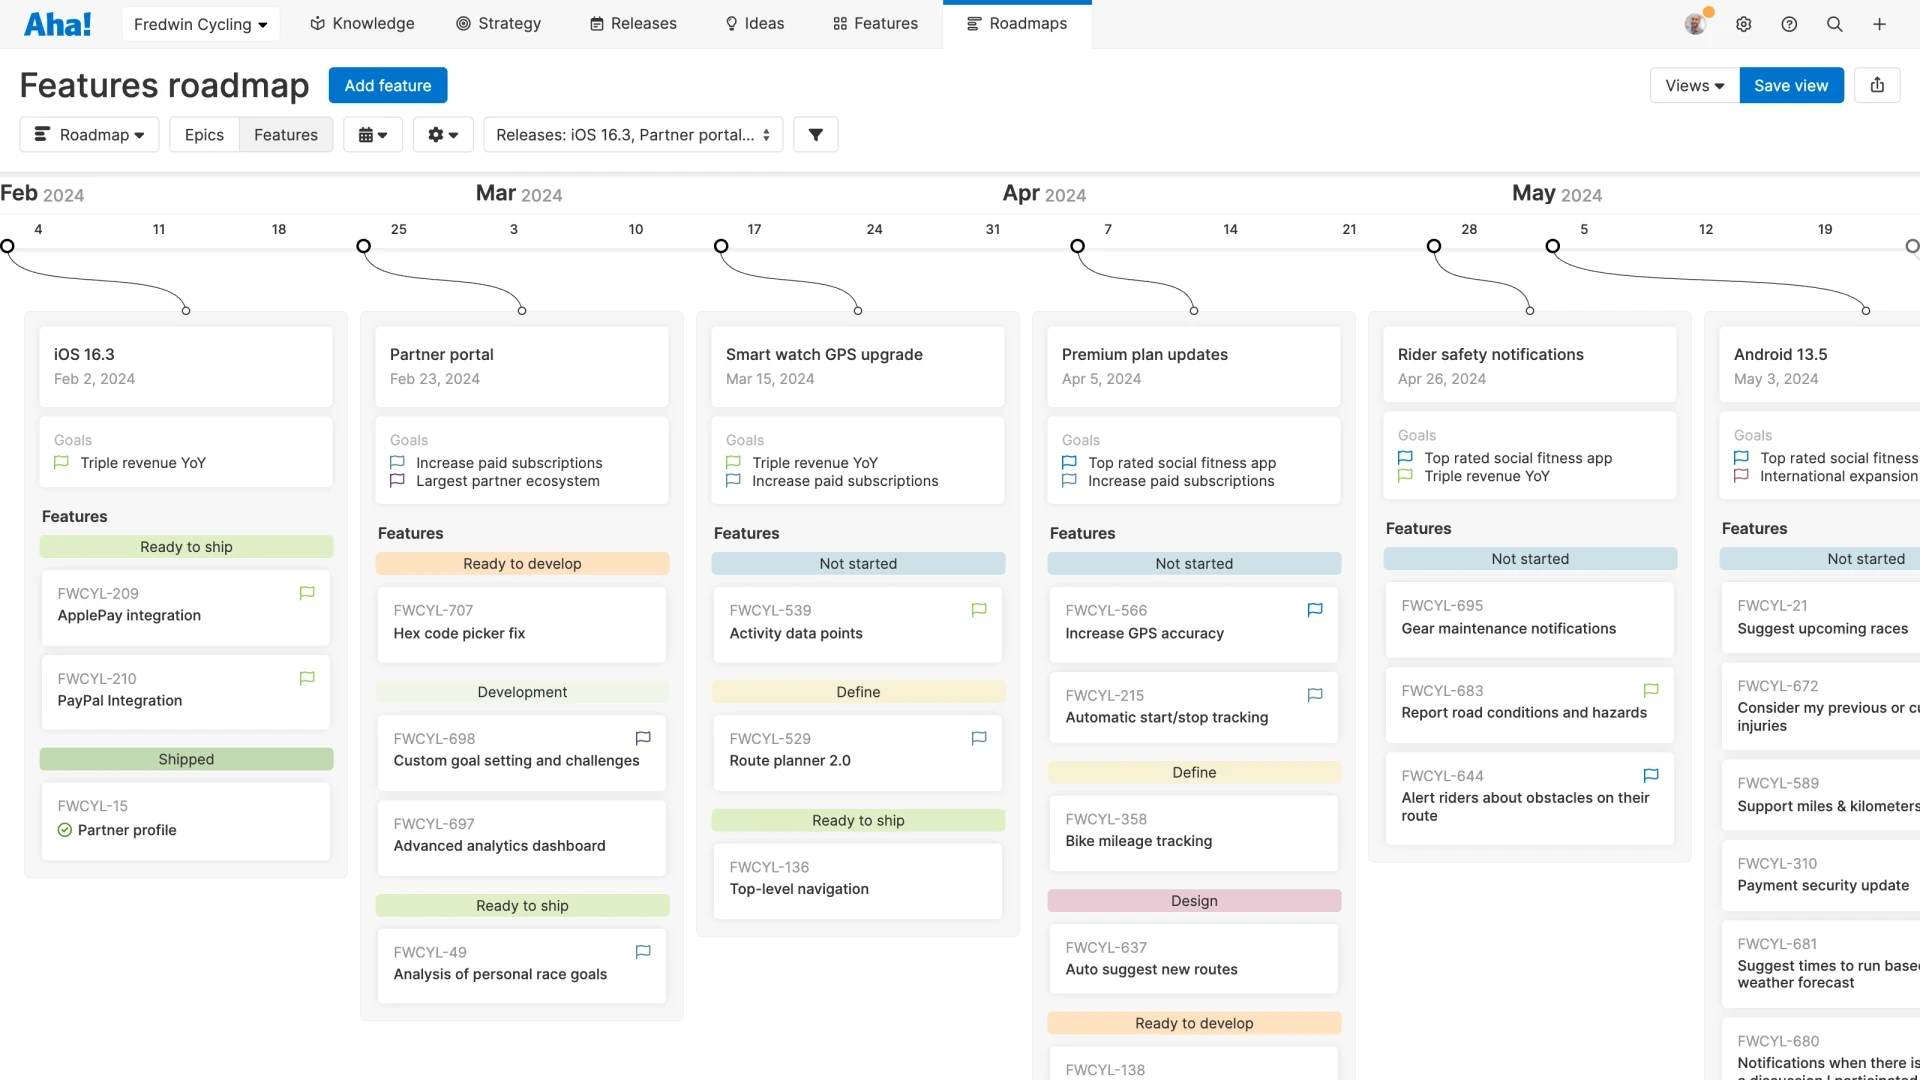
Task: Click the Add feature button
Action: click(x=387, y=85)
